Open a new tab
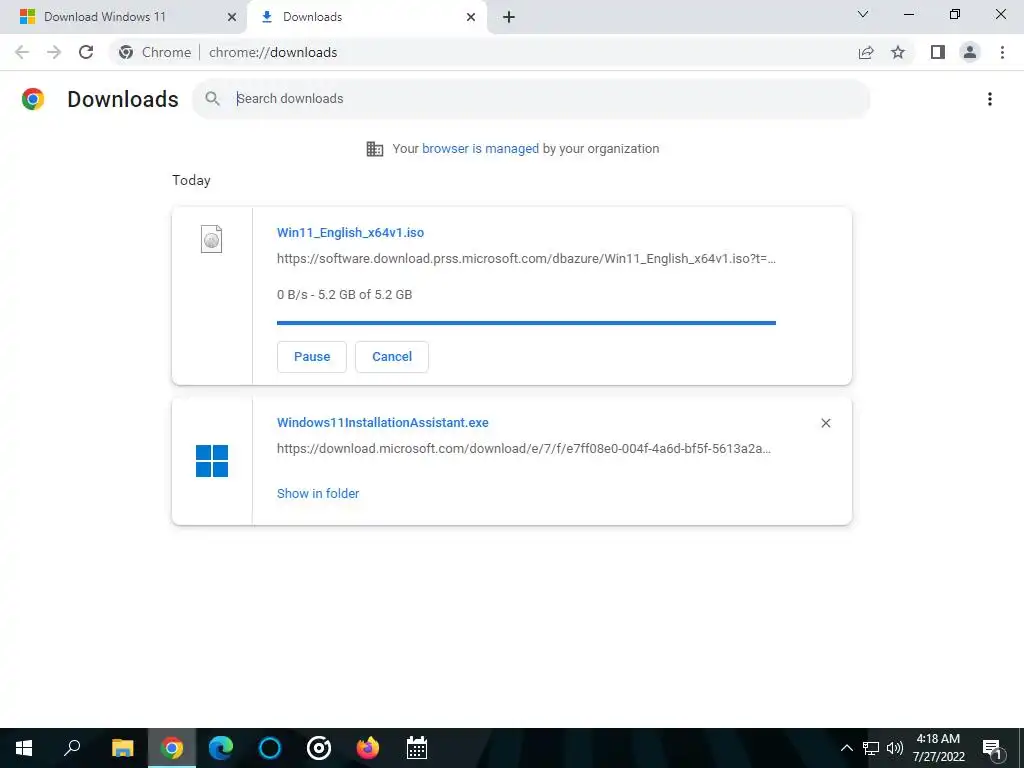The width and height of the screenshot is (1024, 768). [x=509, y=17]
